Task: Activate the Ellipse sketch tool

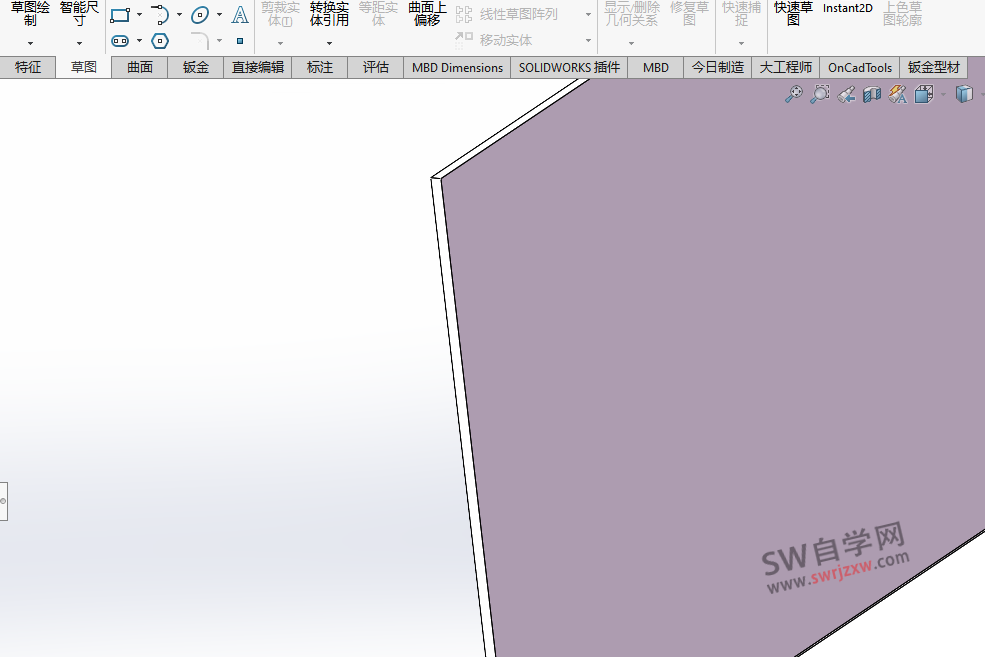Action: (200, 15)
